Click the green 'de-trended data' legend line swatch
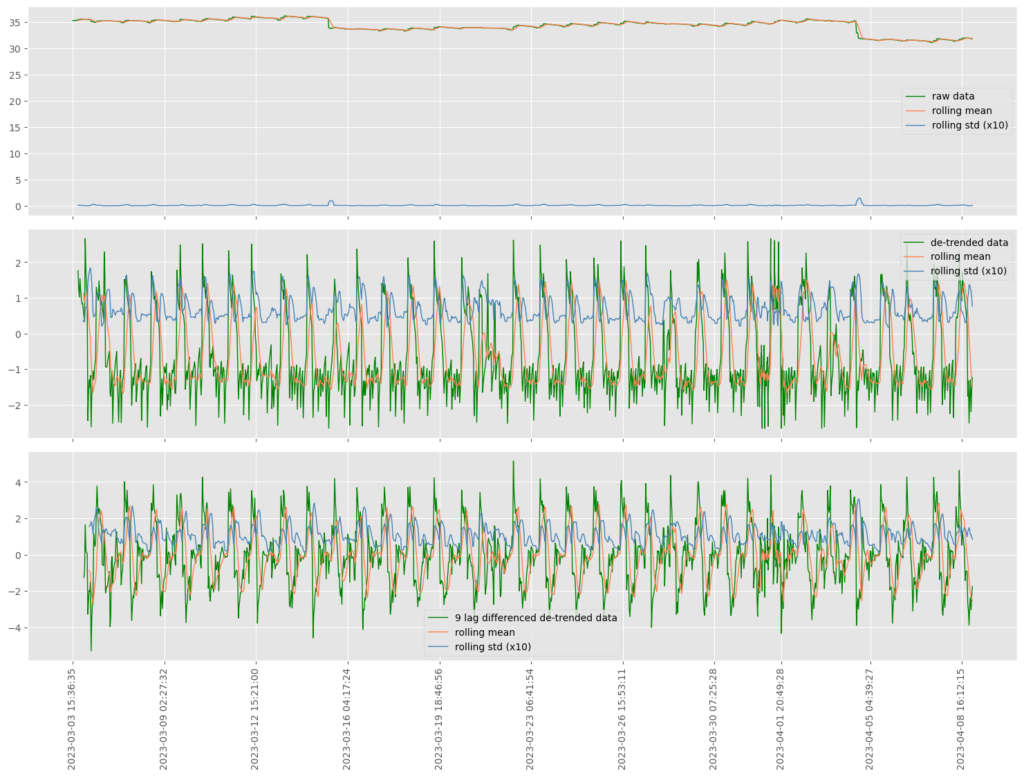The width and height of the screenshot is (1024, 776). 914,242
